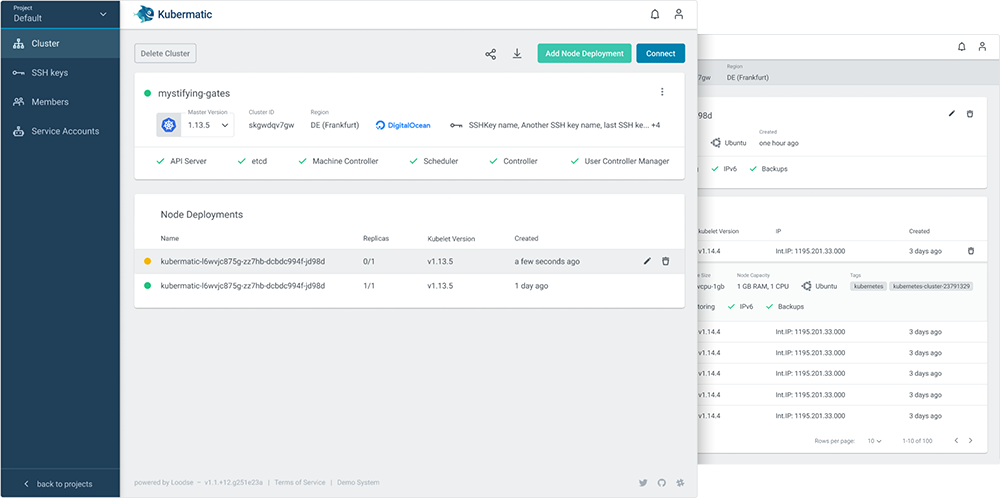Click mystifying-gates cluster name
The height and width of the screenshot is (498, 1000).
pyautogui.click(x=194, y=93)
